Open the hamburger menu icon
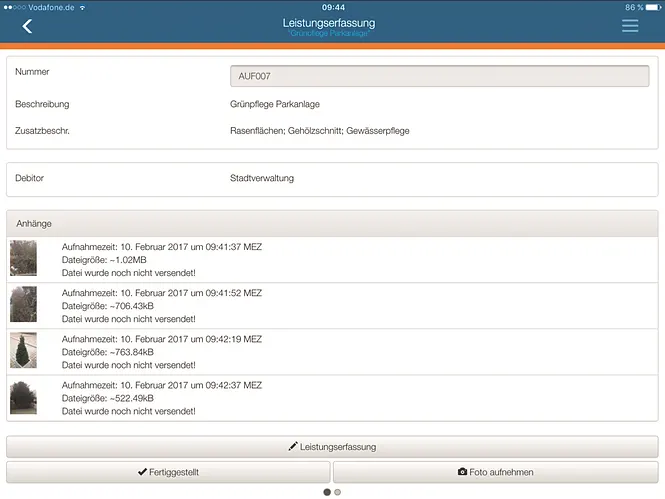 pyautogui.click(x=630, y=25)
